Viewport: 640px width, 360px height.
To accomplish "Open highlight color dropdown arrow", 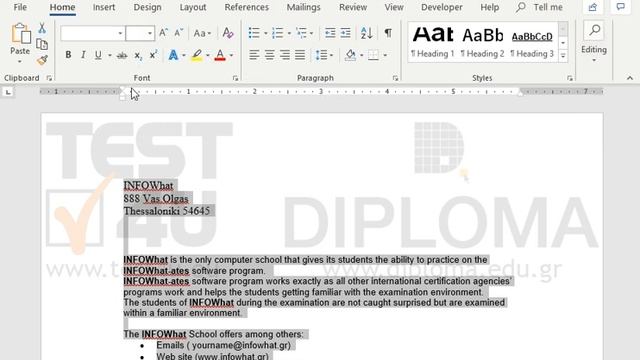I will coord(208,56).
